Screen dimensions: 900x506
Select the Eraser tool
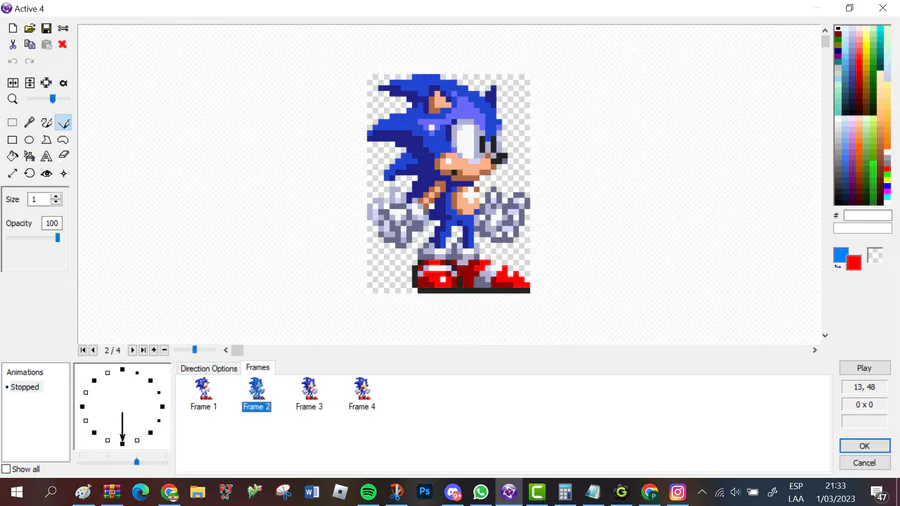[63, 156]
